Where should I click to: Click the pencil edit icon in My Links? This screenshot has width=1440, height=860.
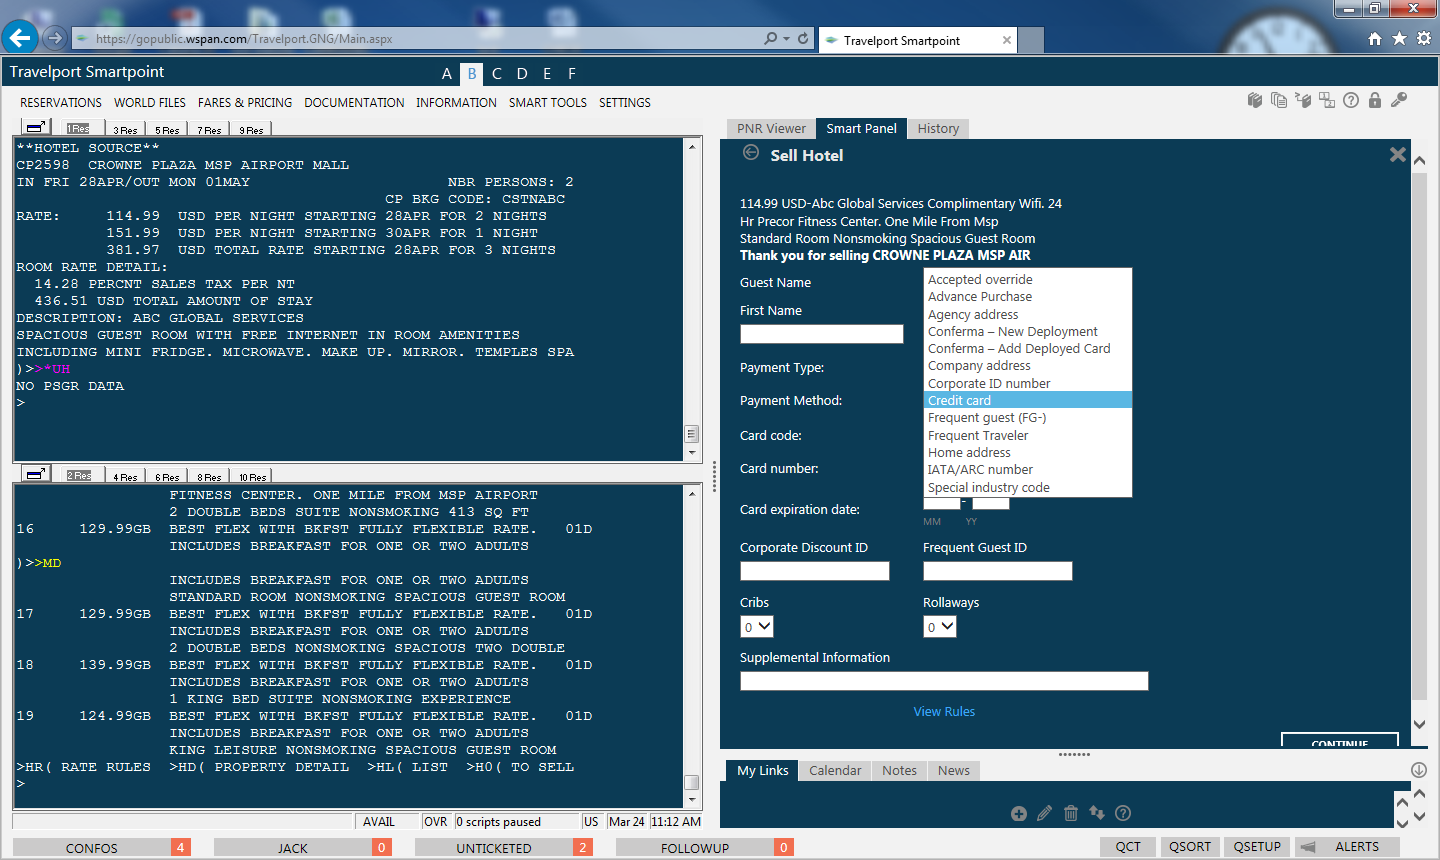pos(1045,814)
